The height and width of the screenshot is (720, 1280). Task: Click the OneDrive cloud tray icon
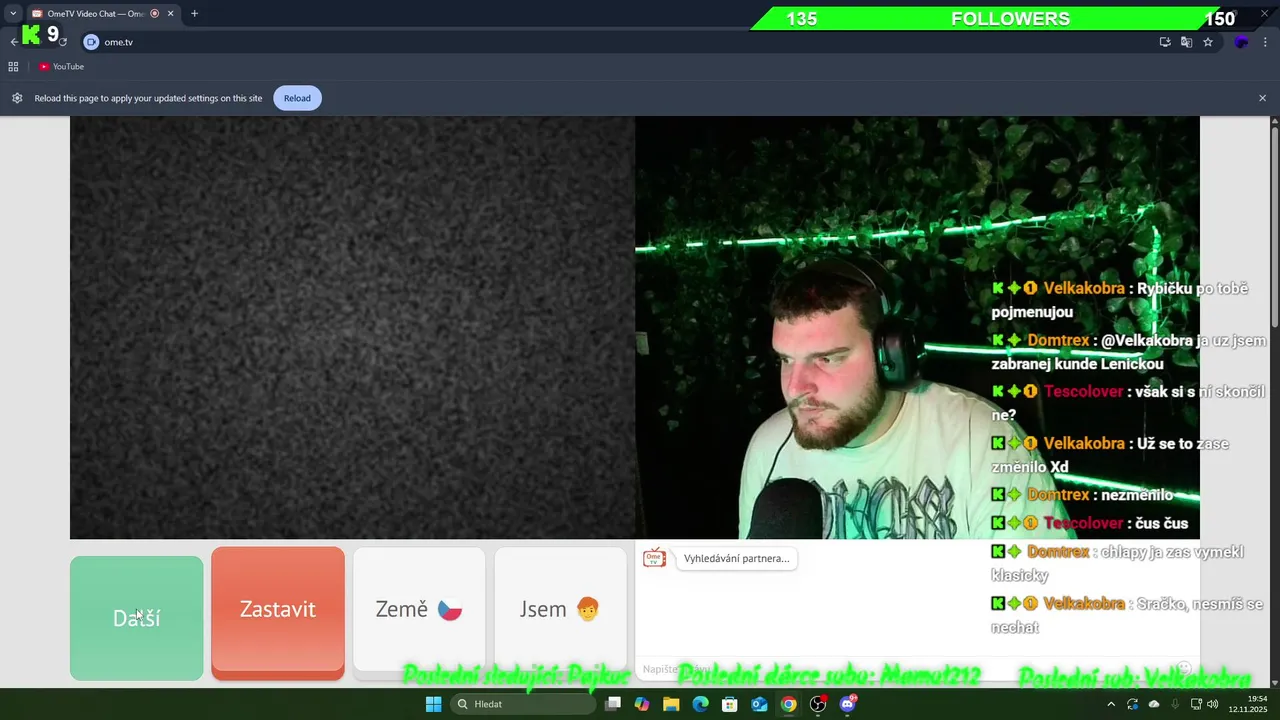click(1154, 704)
